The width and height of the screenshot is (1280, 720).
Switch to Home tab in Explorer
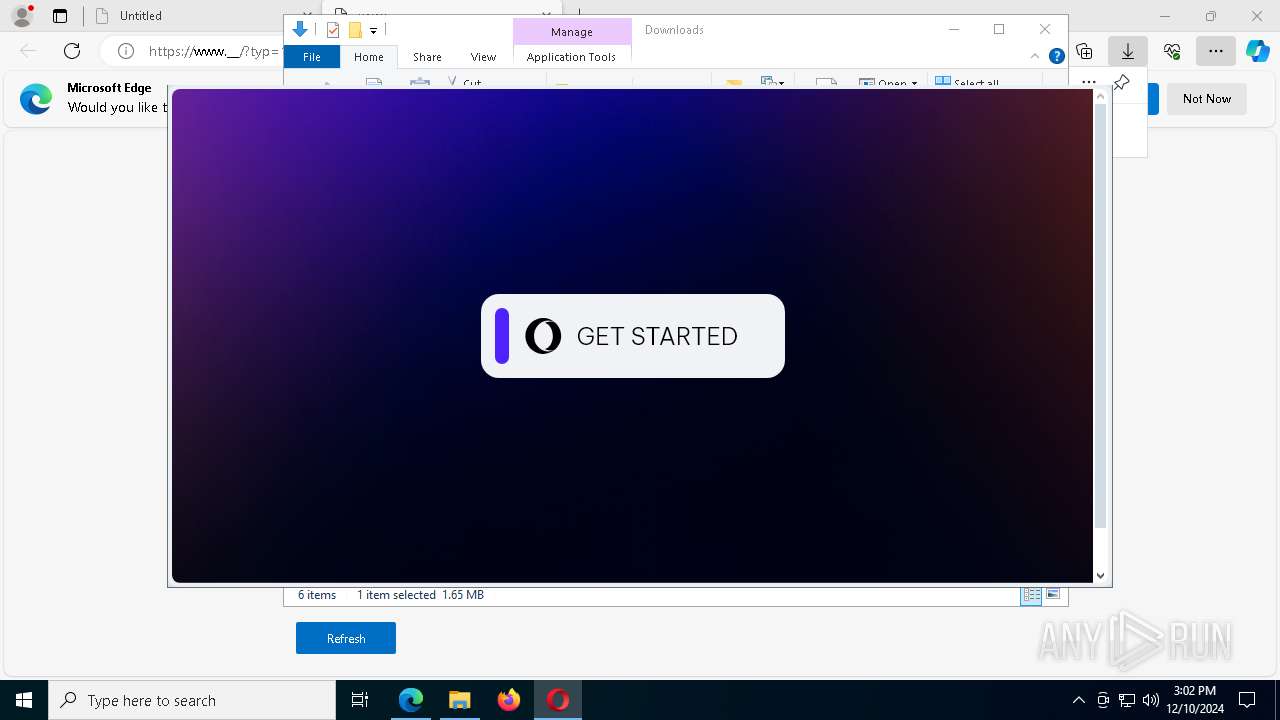point(369,57)
